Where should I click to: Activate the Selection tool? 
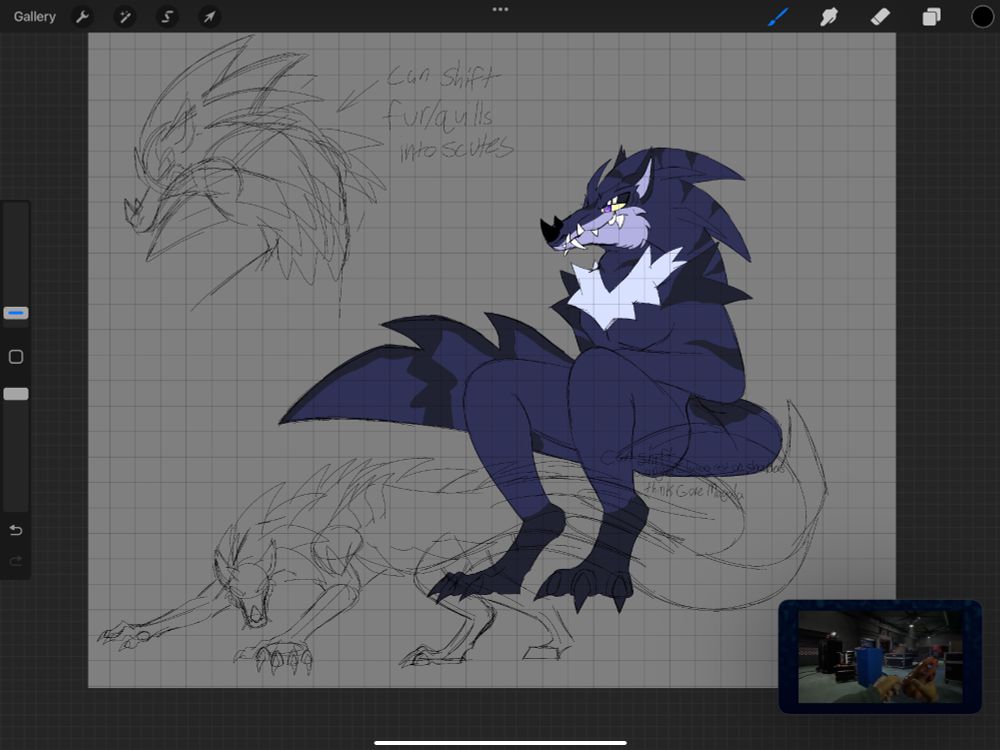click(167, 17)
